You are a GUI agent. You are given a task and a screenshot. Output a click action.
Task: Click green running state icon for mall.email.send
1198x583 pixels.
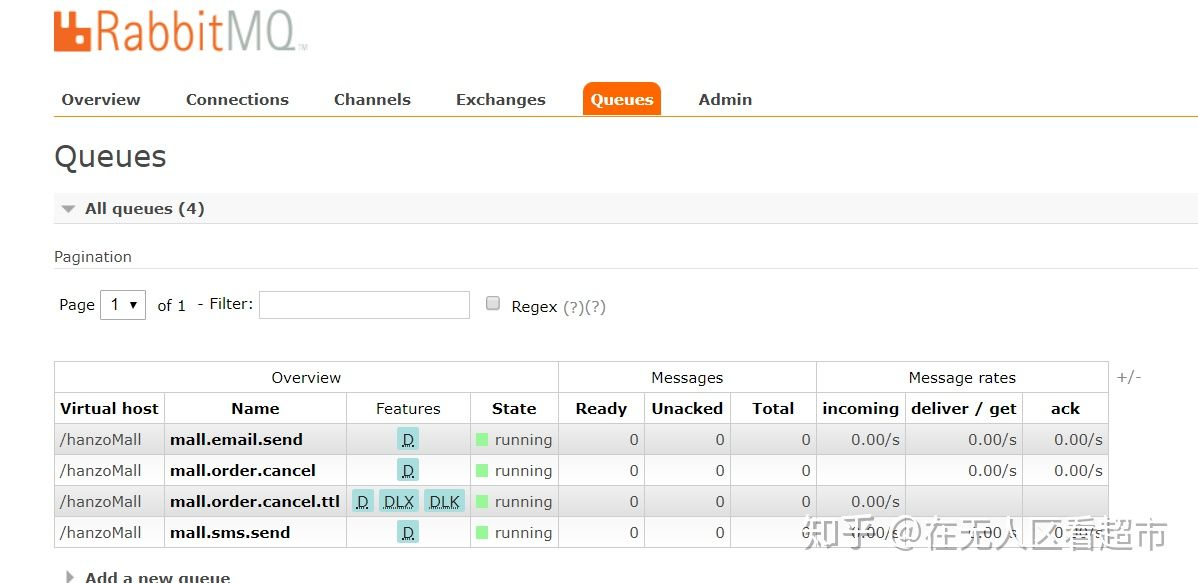tap(481, 439)
